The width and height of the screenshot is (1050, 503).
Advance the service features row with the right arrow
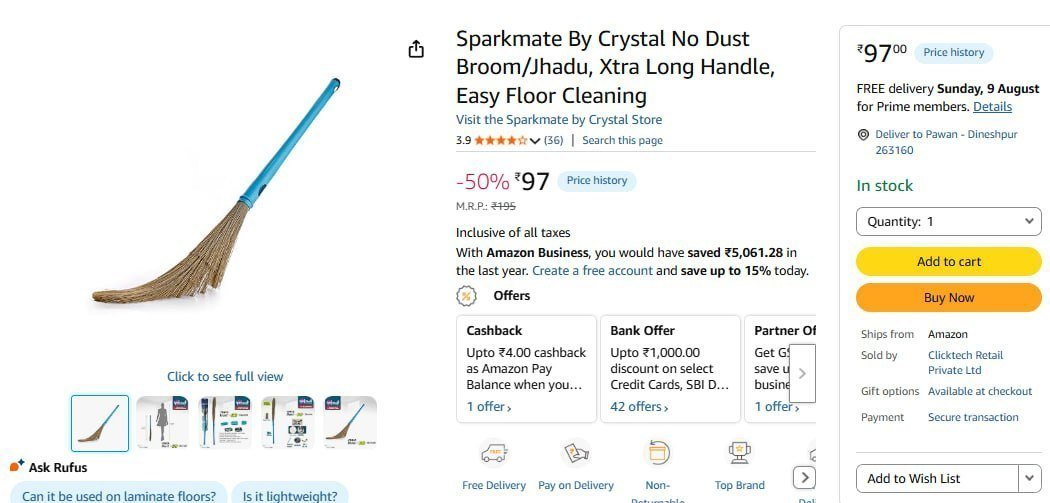click(804, 478)
